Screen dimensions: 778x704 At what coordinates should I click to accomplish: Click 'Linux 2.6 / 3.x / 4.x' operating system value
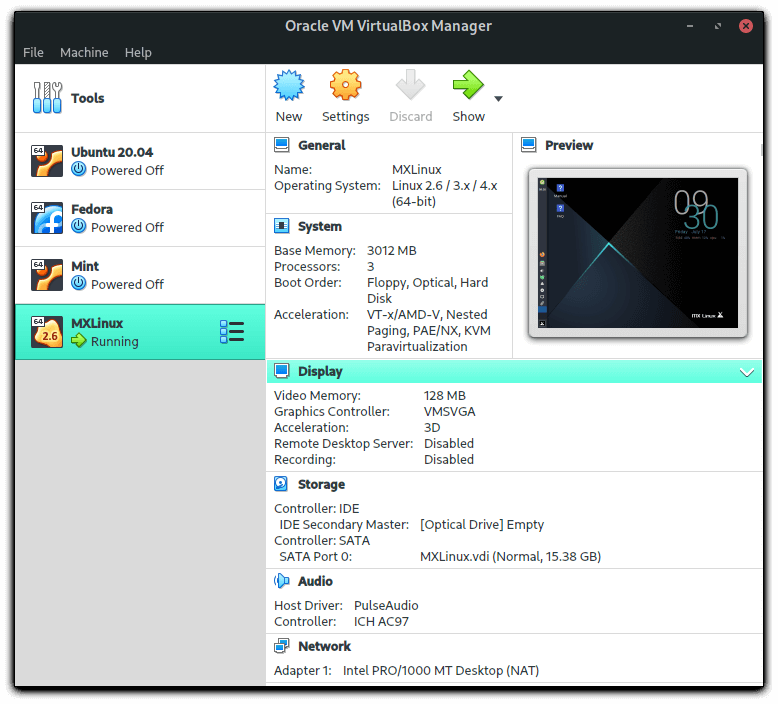tap(445, 186)
